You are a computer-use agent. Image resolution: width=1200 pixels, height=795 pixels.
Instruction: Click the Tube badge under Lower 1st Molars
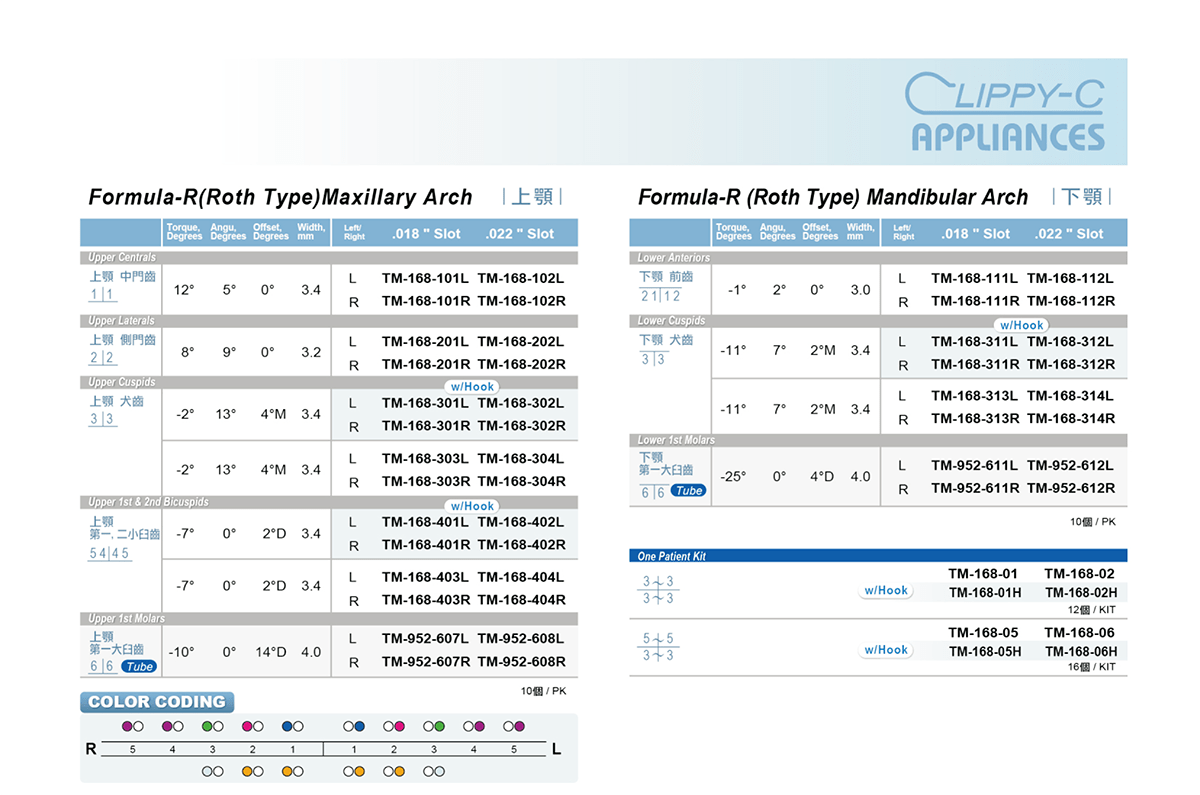[x=688, y=491]
